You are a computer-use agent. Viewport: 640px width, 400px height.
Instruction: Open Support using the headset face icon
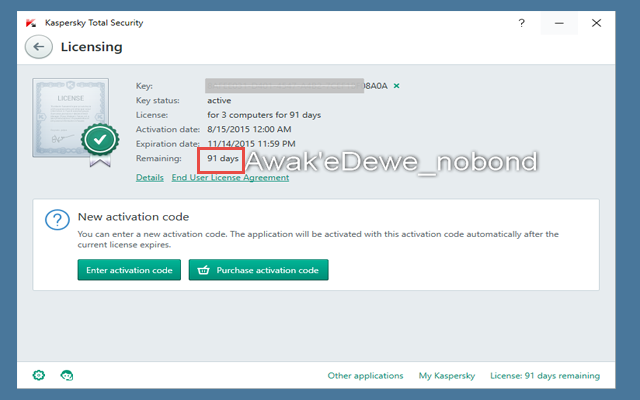click(x=66, y=376)
